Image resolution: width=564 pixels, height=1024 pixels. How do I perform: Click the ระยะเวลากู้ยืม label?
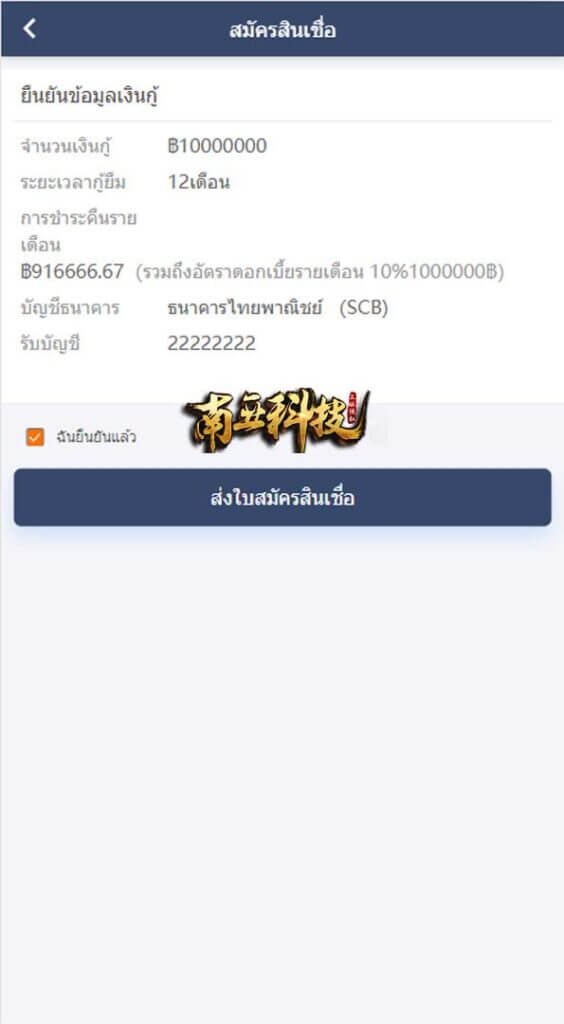[x=72, y=182]
